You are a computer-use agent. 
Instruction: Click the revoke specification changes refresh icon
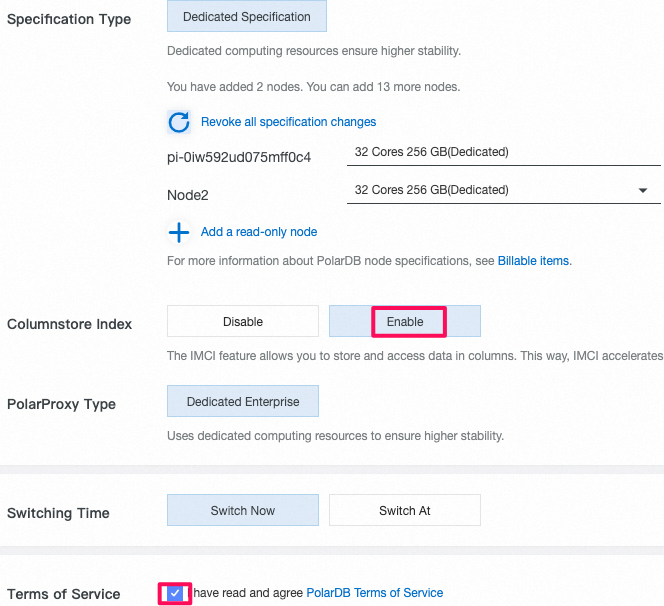[x=179, y=122]
